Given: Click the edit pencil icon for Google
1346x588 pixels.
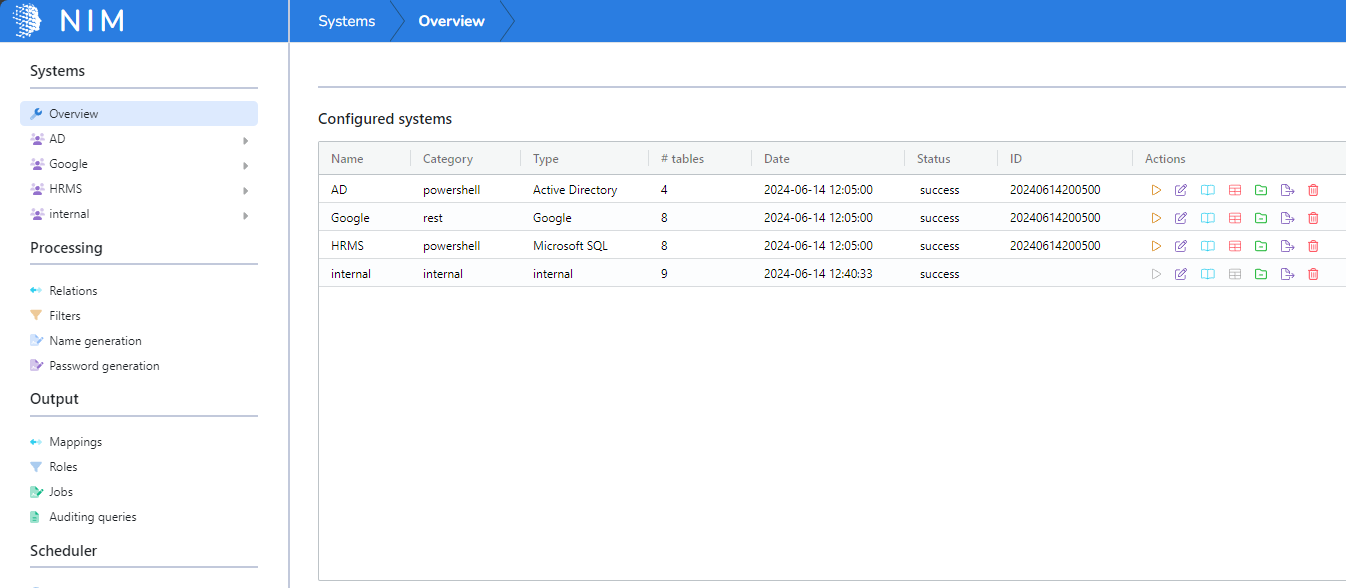Looking at the screenshot, I should click(x=1181, y=218).
